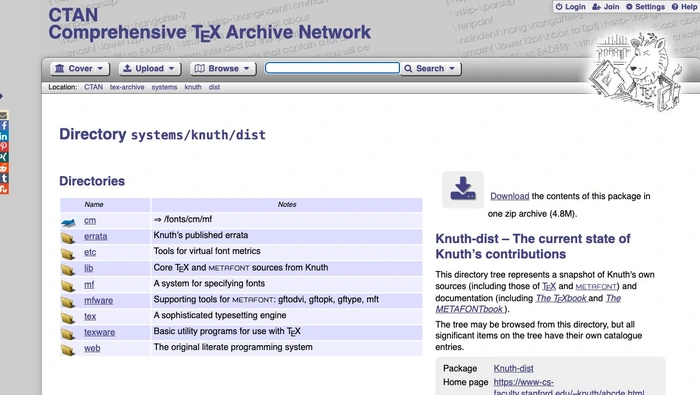The height and width of the screenshot is (395, 700).
Task: Share on Reddit via sidebar icon
Action: (x=4, y=168)
